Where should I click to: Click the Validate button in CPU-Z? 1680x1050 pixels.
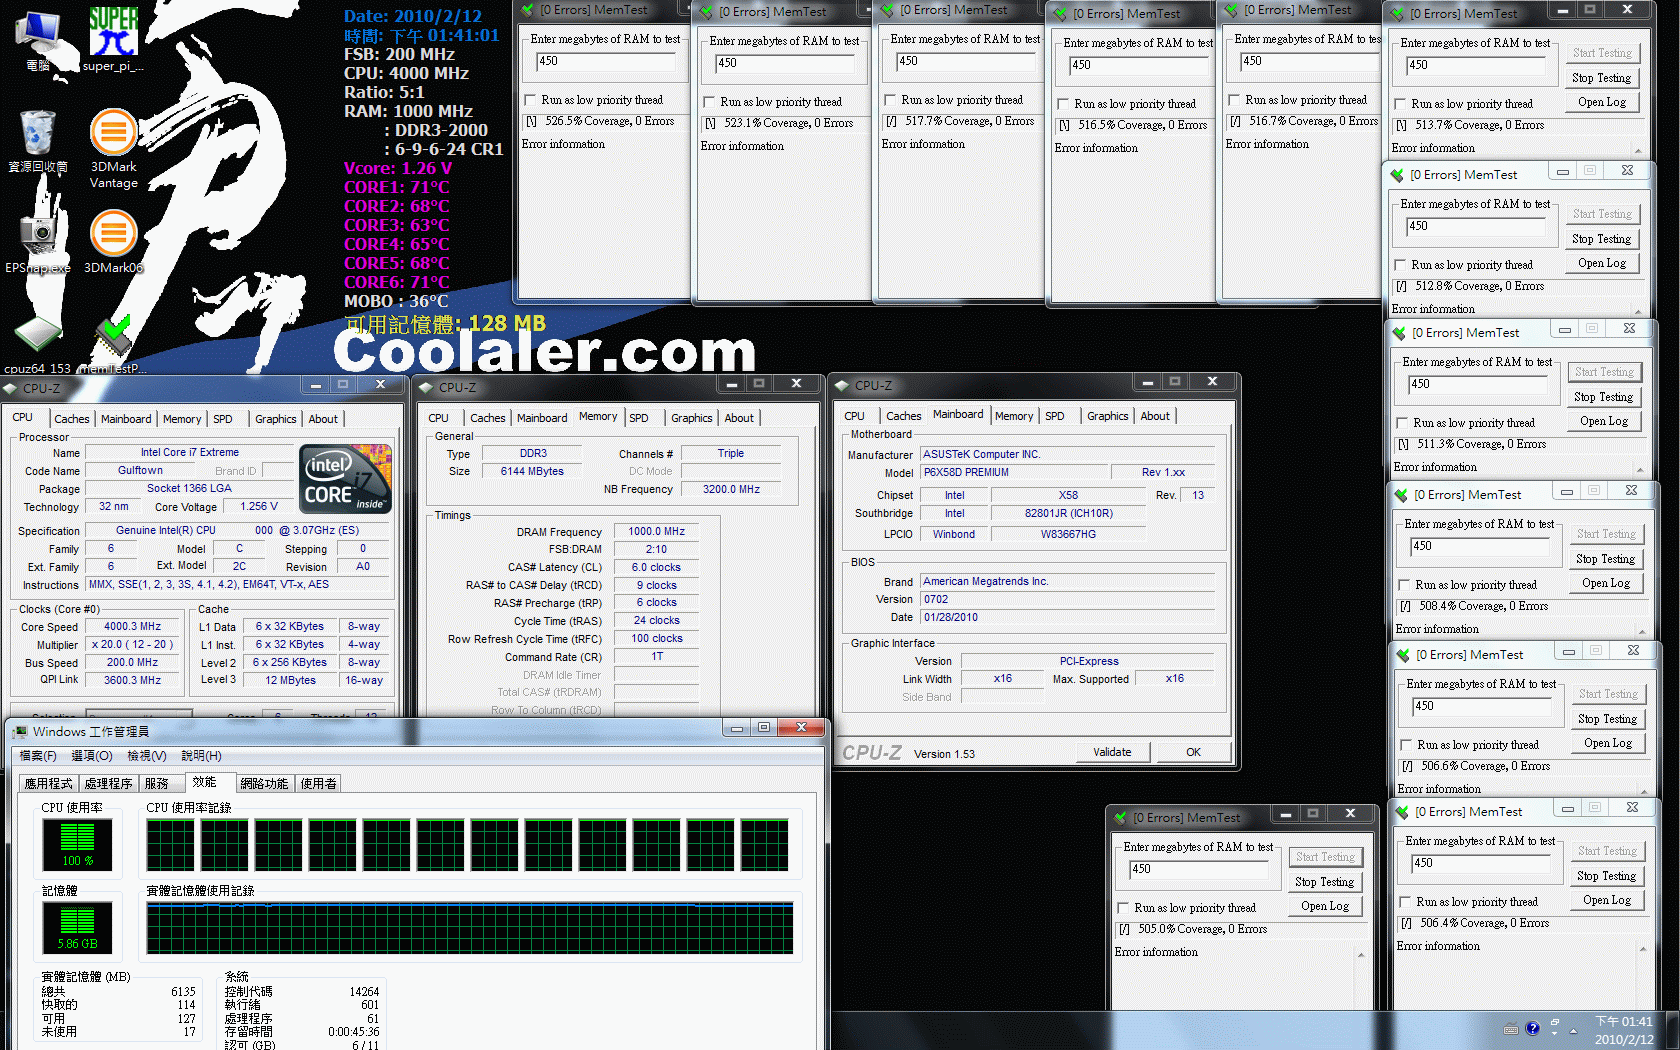click(x=1112, y=753)
